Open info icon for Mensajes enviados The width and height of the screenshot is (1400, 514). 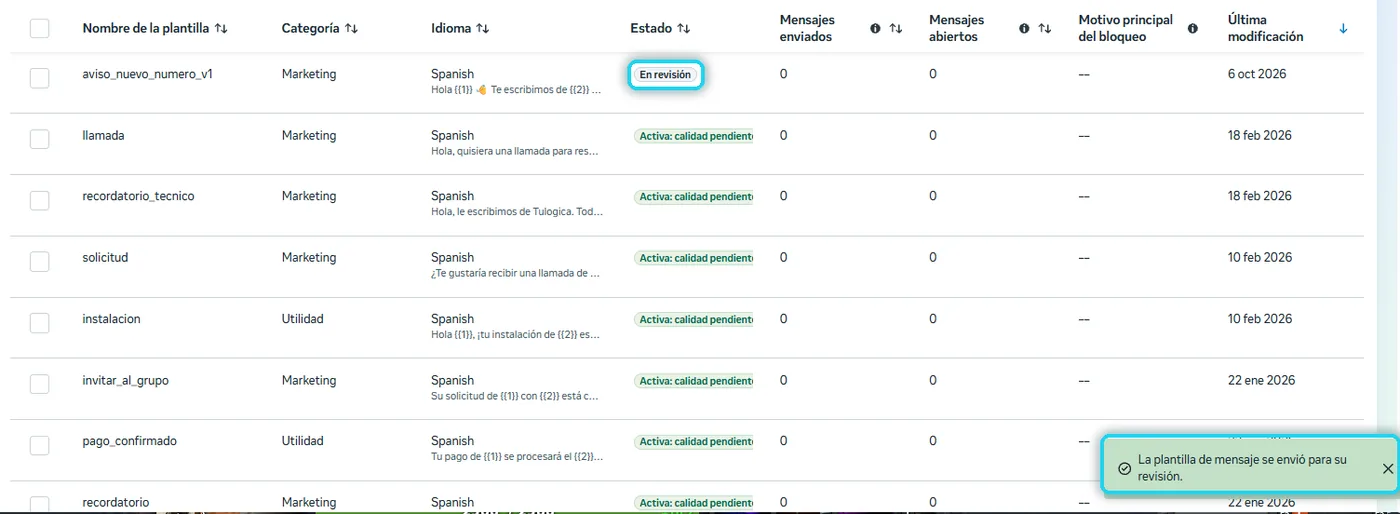point(875,29)
